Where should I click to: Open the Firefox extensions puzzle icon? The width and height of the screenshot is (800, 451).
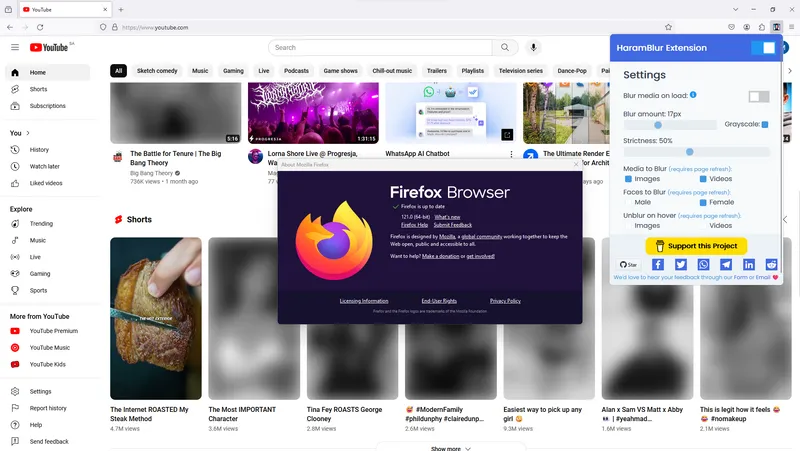[761, 27]
